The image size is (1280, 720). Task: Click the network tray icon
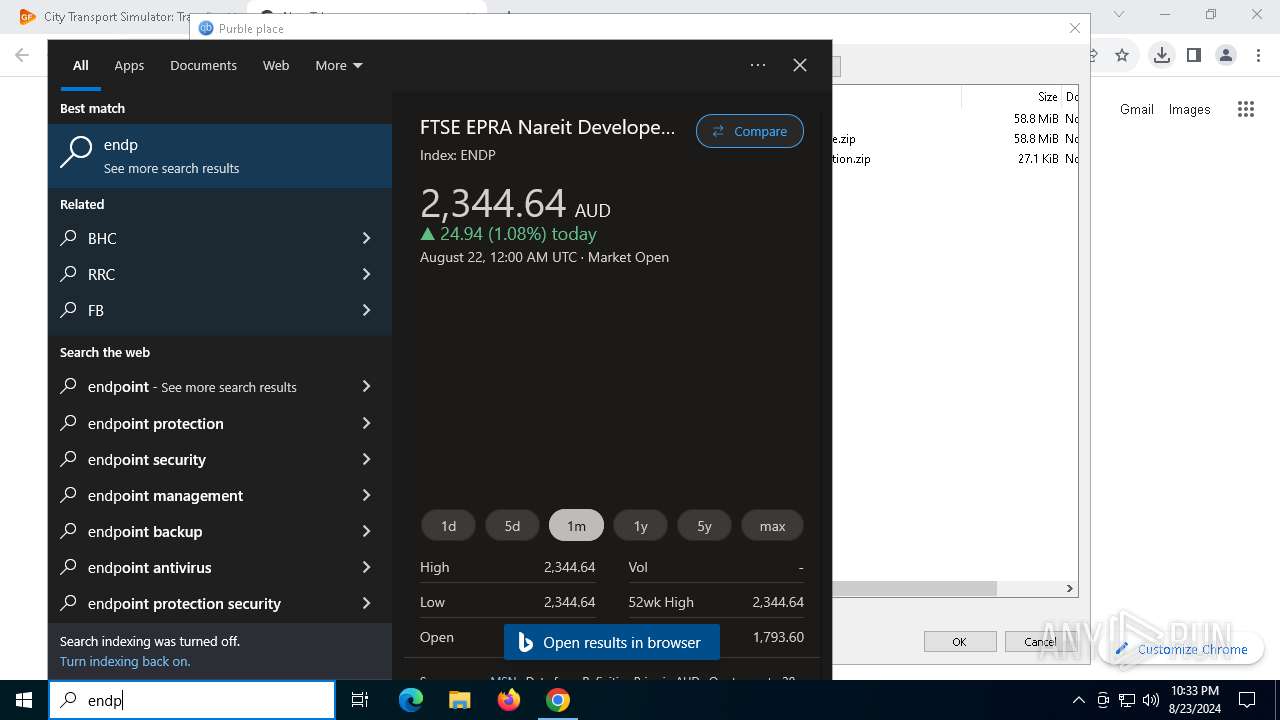(x=1127, y=700)
